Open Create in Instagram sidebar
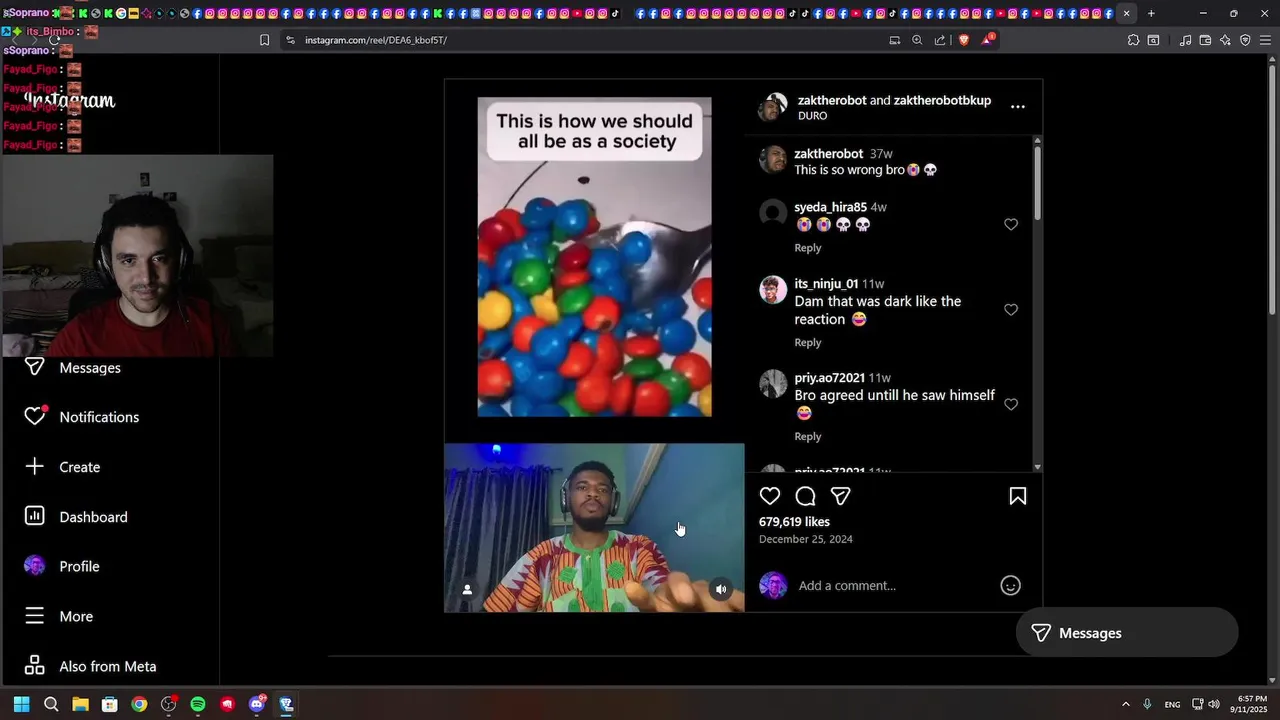The image size is (1280, 720). [80, 467]
